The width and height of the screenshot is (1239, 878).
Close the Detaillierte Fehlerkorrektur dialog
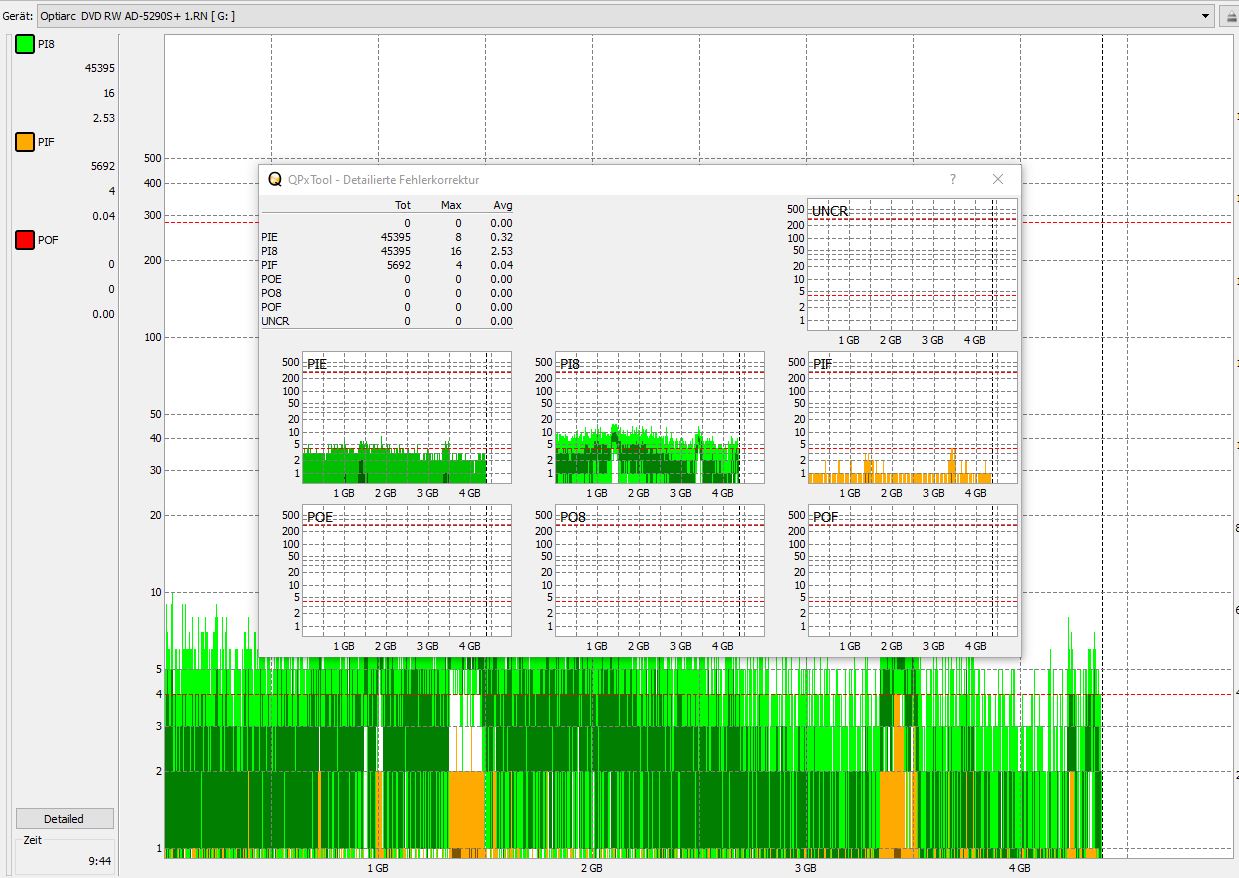(997, 179)
